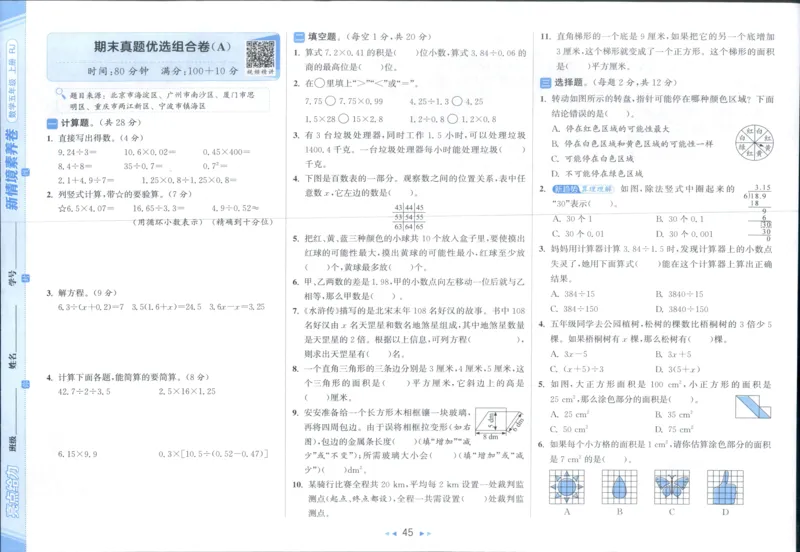Select the shaded squares figure in question 5
Image resolution: width=800 pixels, height=552 pixels.
click(x=753, y=407)
